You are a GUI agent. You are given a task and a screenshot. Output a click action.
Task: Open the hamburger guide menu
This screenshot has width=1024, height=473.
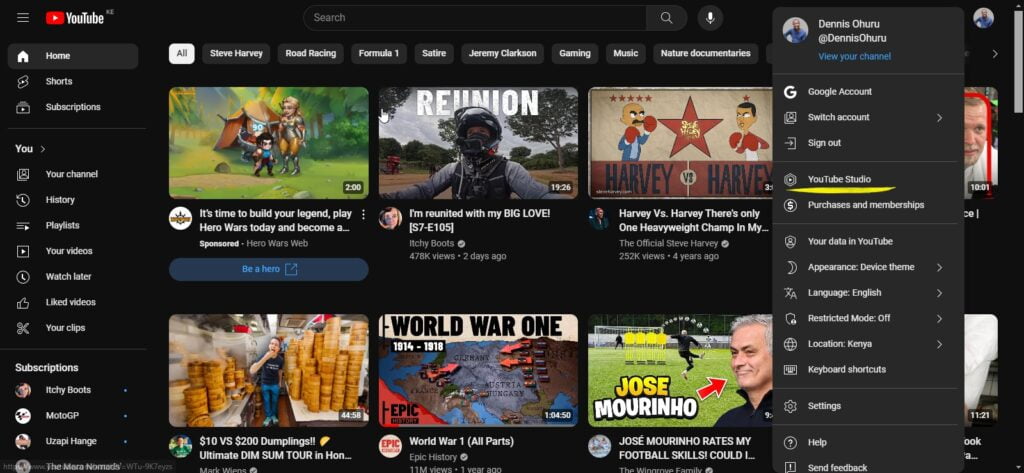tap(23, 18)
